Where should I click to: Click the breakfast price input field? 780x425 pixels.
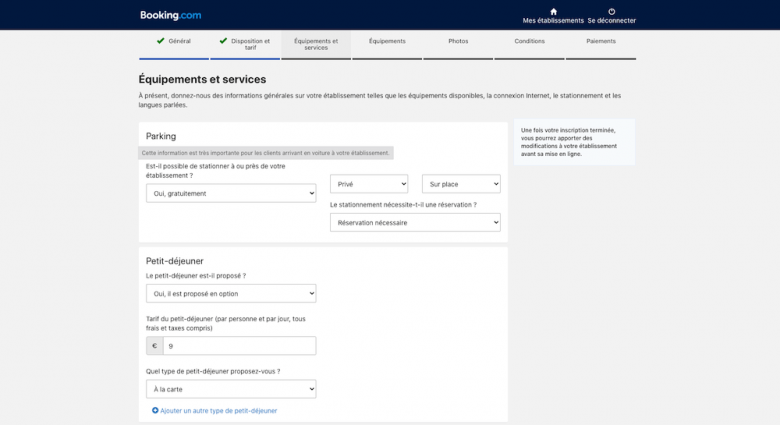[x=239, y=346]
